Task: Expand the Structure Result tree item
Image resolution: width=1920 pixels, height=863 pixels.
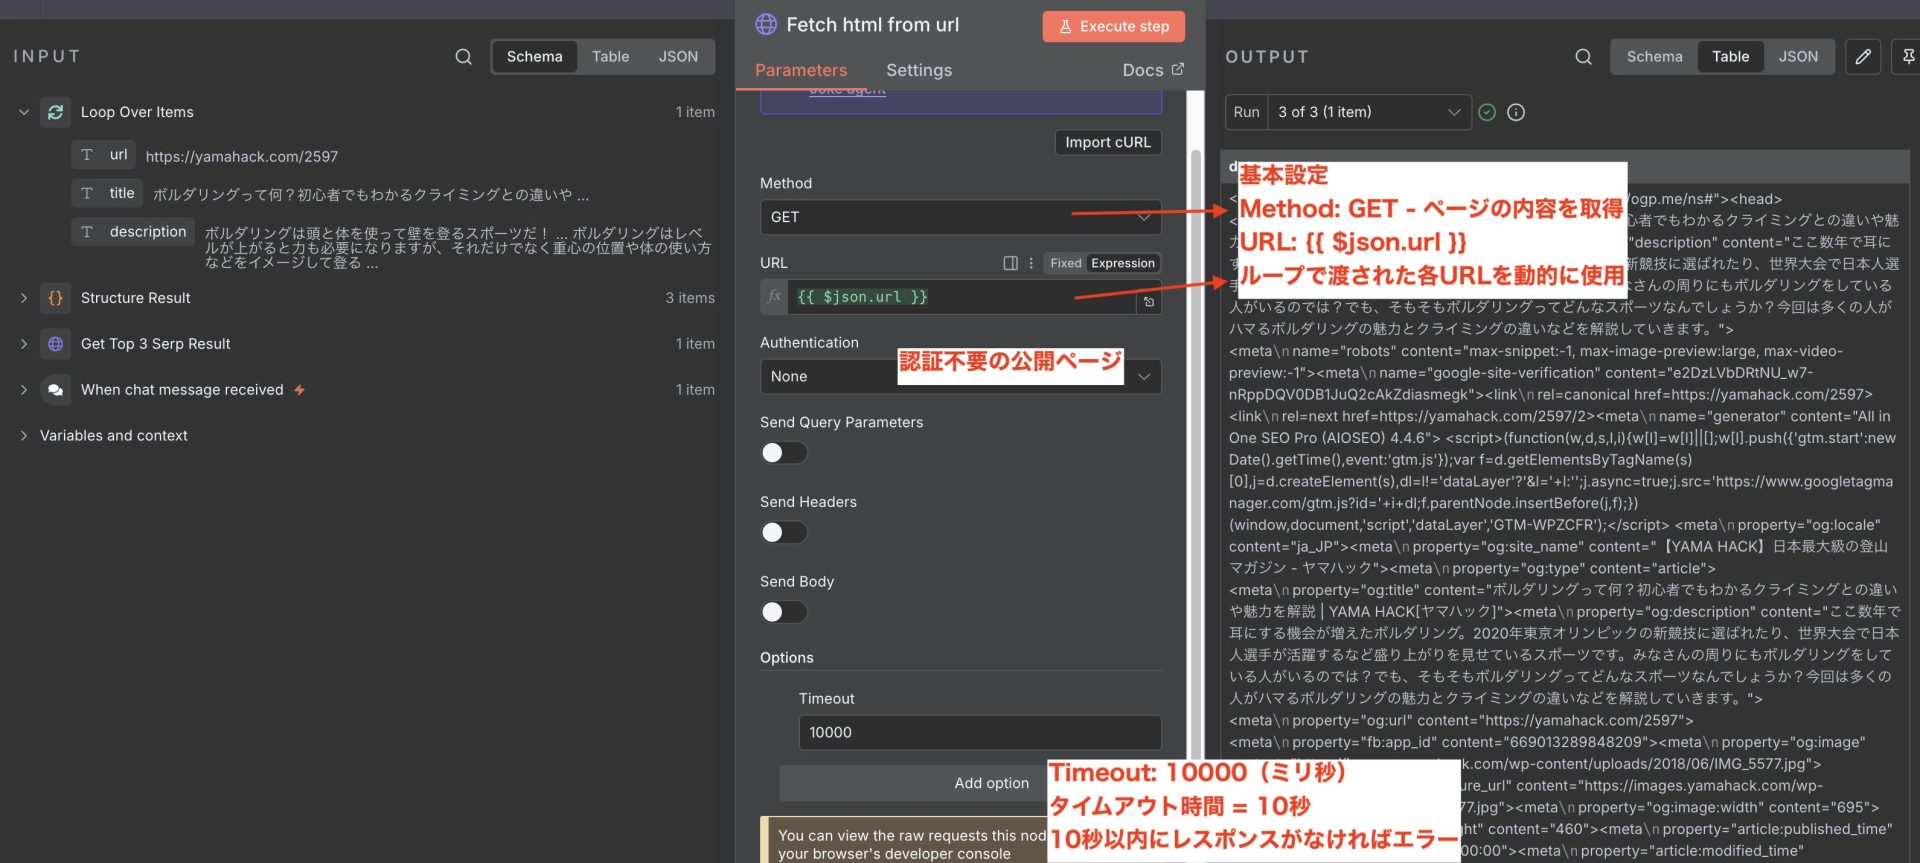Action: 24,298
